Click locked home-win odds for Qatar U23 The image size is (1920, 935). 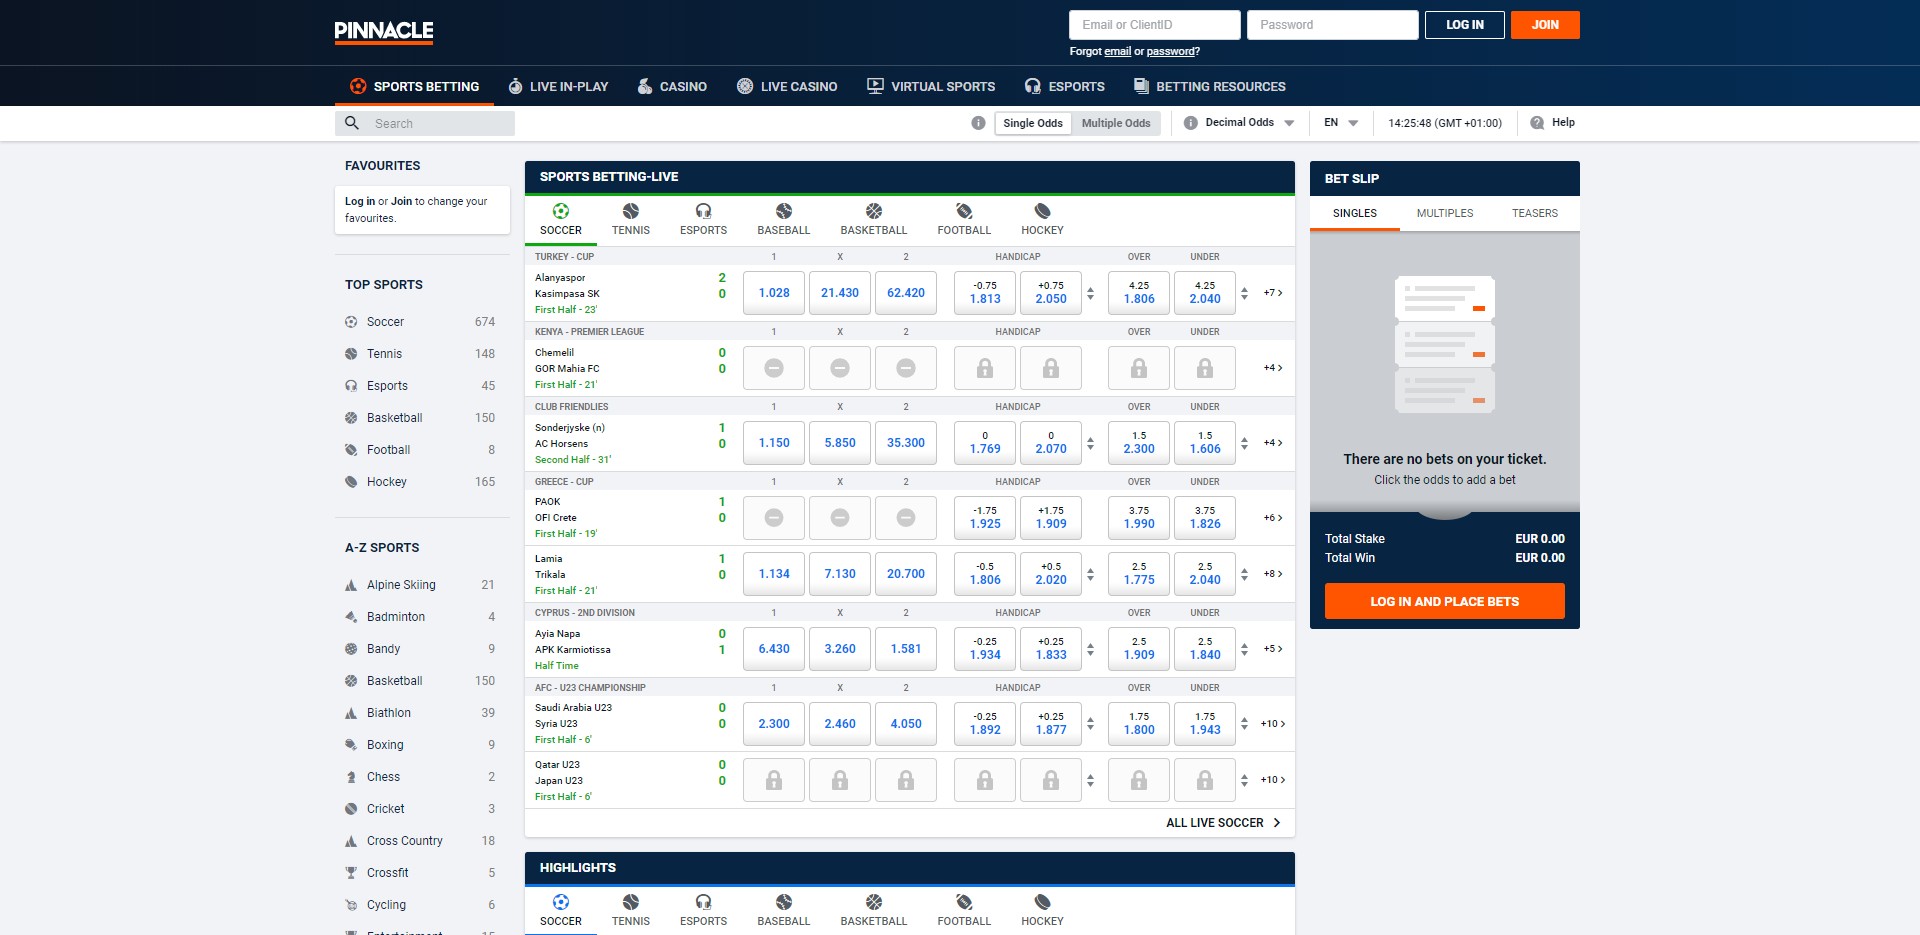tap(774, 780)
